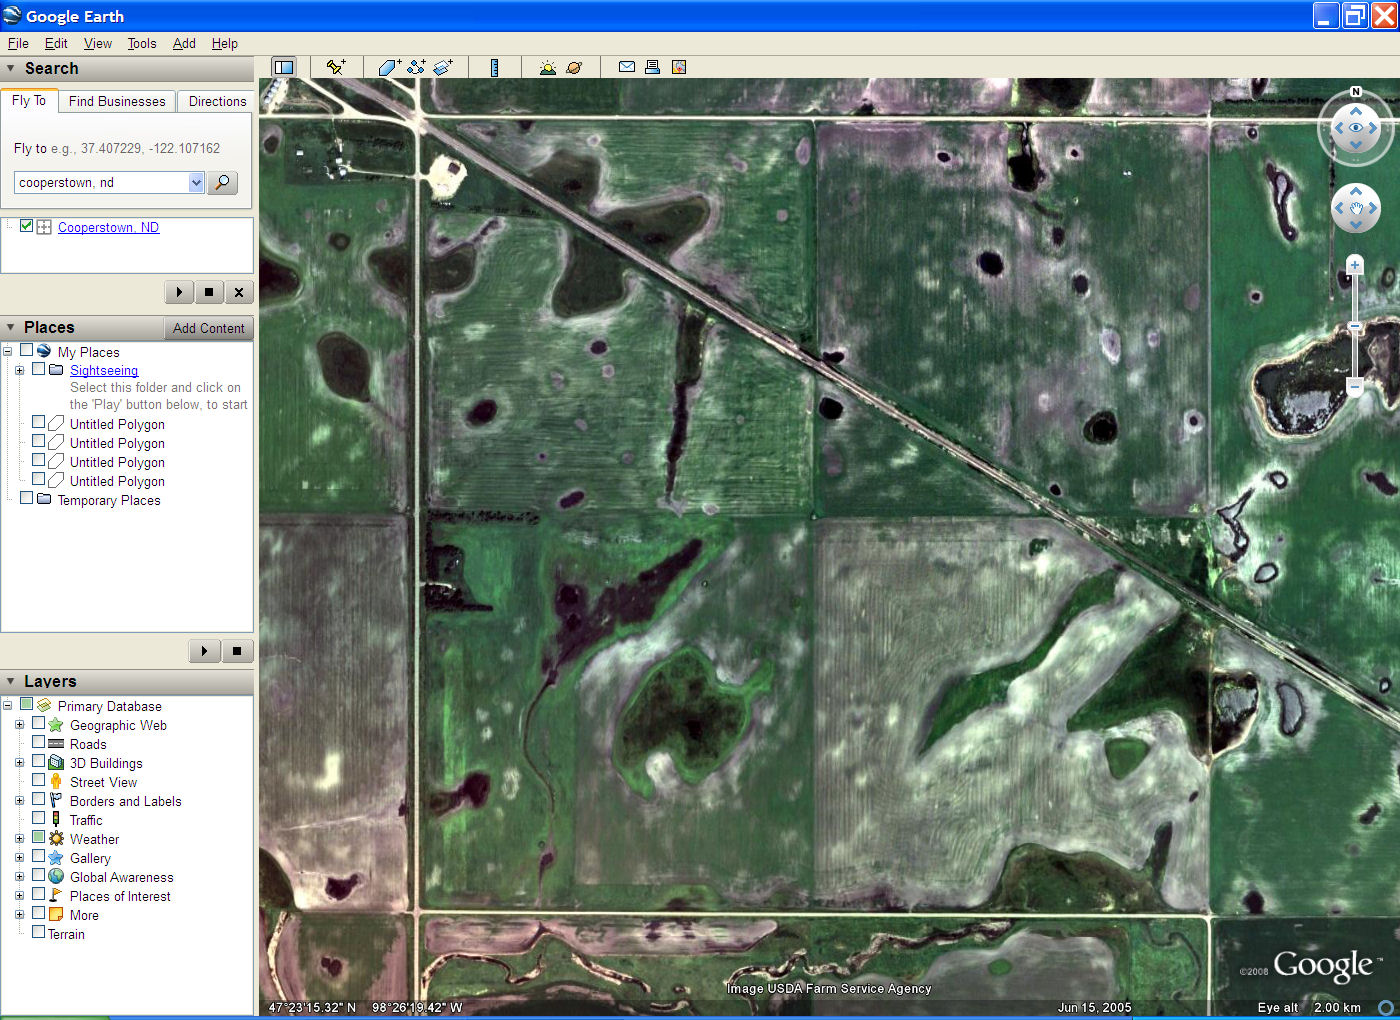Open view in Google Maps

pos(679,67)
